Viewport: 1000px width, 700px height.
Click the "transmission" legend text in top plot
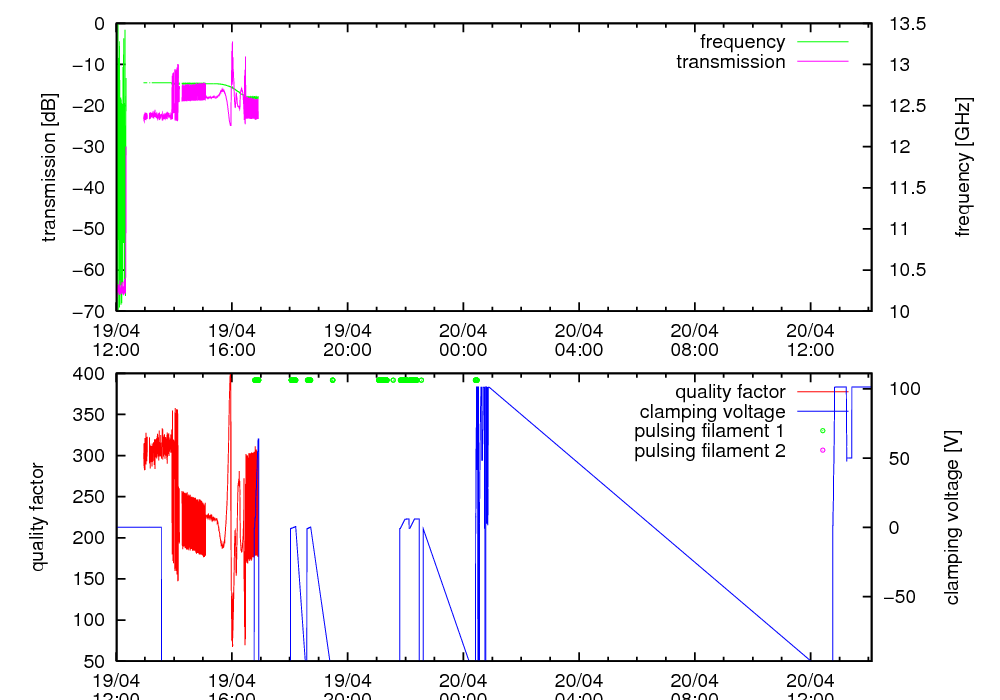[x=731, y=62]
